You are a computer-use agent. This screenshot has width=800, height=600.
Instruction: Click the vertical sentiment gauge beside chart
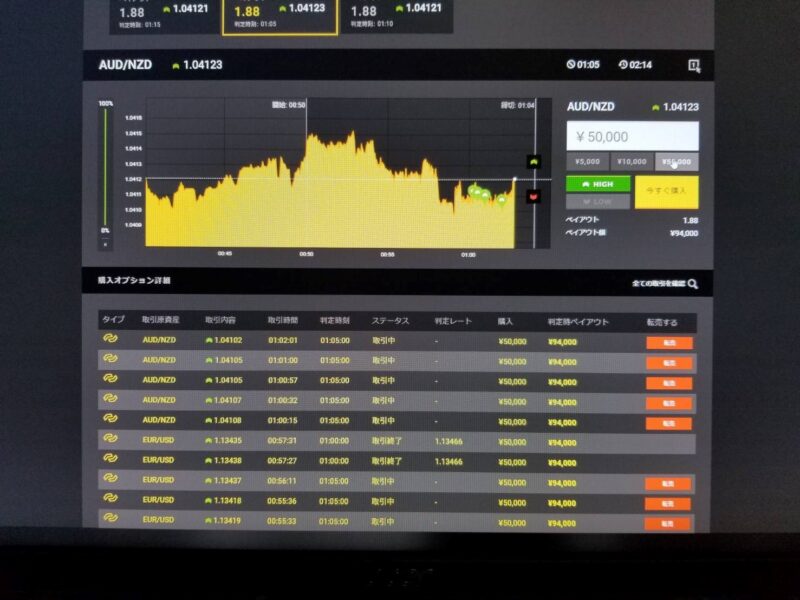coord(105,170)
